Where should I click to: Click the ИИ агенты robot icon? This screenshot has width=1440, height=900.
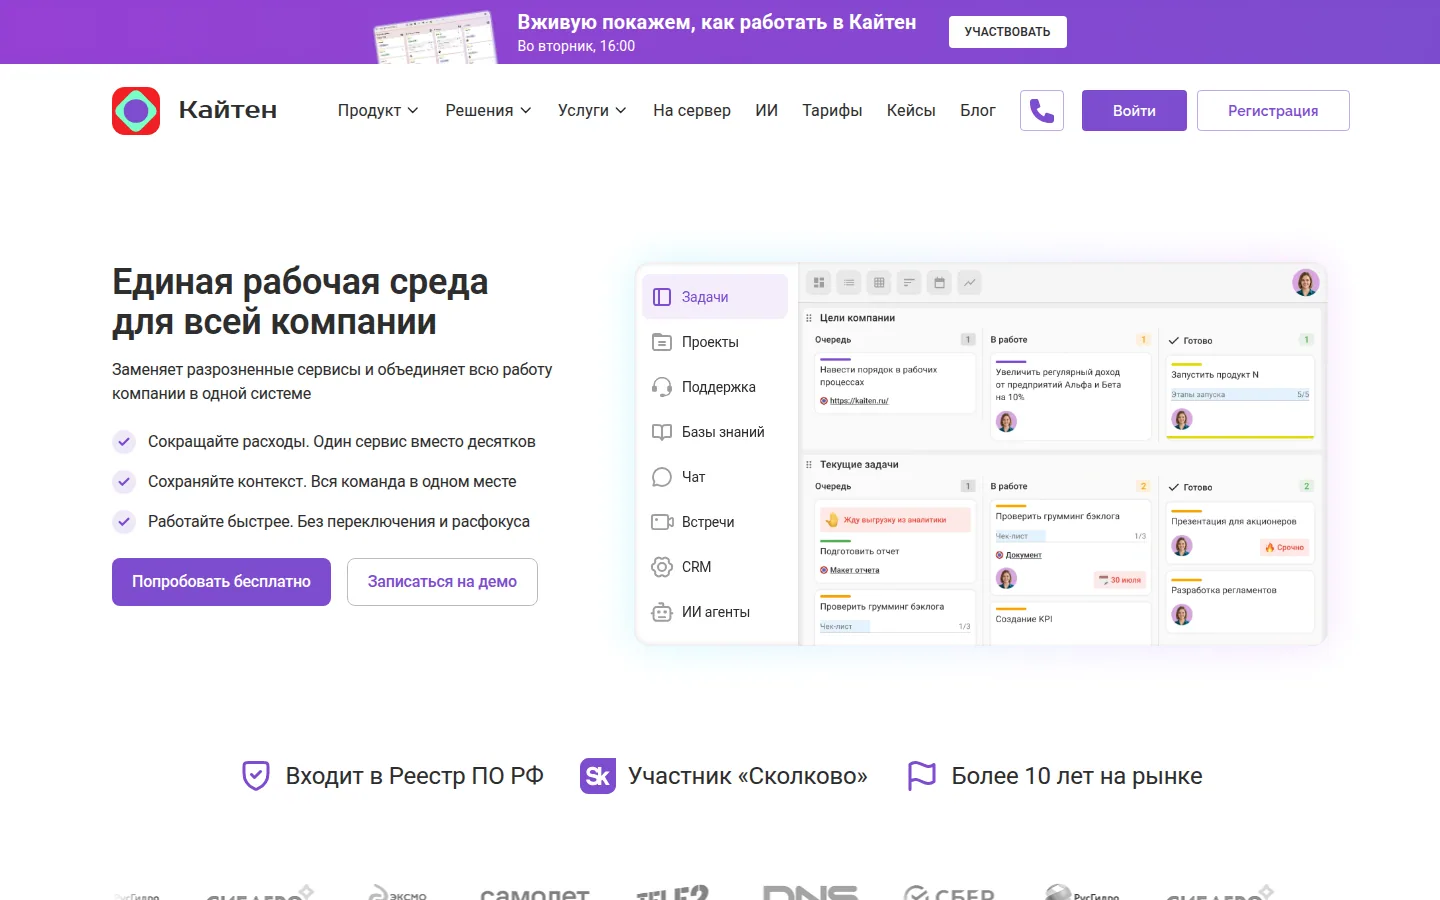661,612
